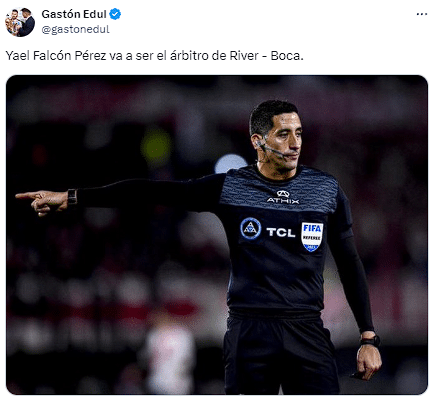
Task: Click the tweet text about River - Boca
Action: point(154,56)
